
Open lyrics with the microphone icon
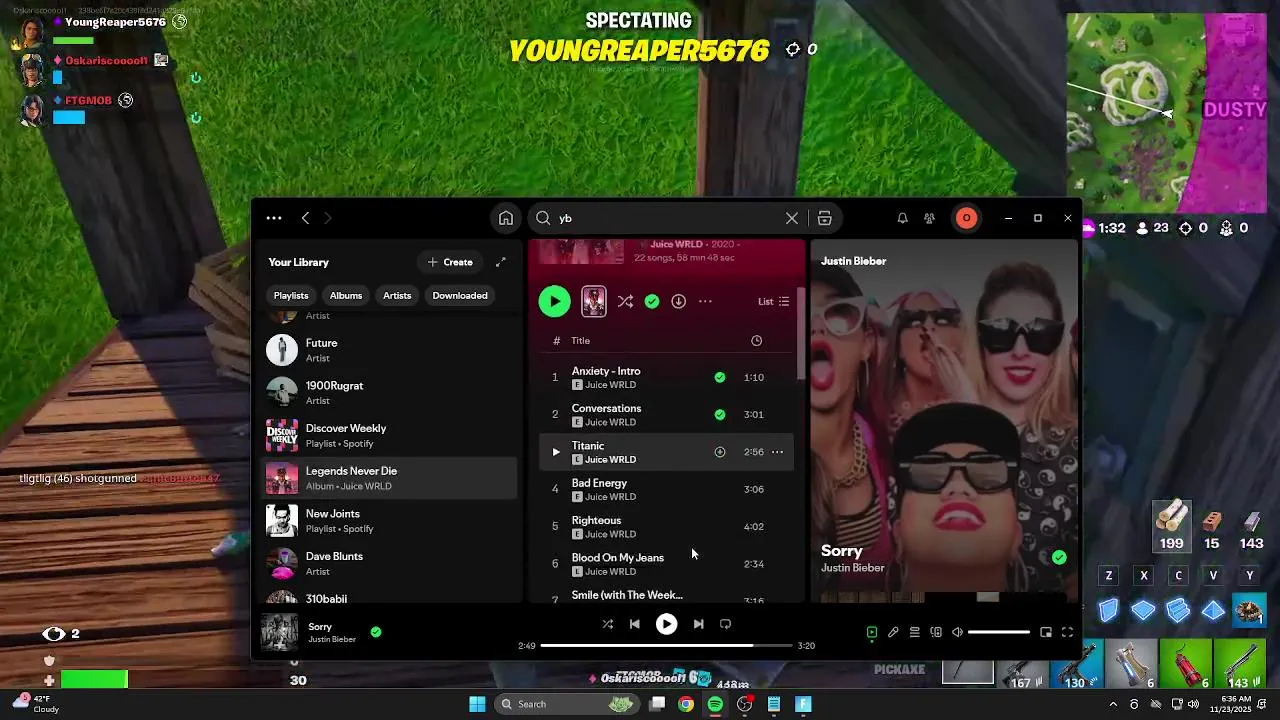[893, 632]
